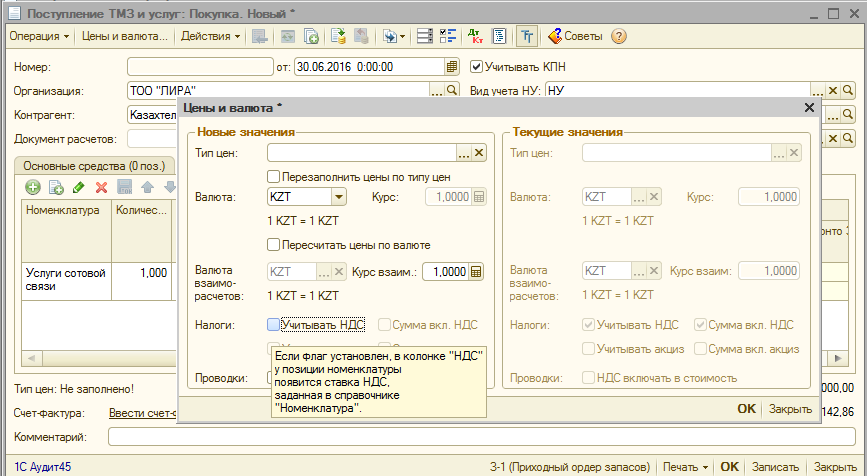Edit the row with the green pencil icon
The width and height of the screenshot is (867, 476).
(79, 187)
